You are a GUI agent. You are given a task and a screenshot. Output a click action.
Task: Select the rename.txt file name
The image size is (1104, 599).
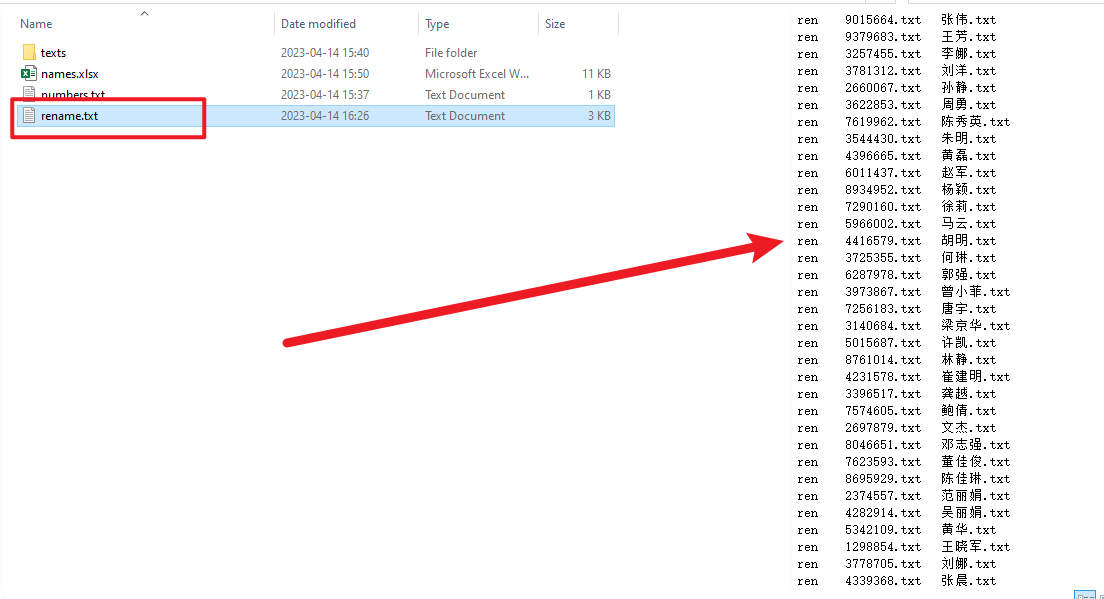click(69, 116)
